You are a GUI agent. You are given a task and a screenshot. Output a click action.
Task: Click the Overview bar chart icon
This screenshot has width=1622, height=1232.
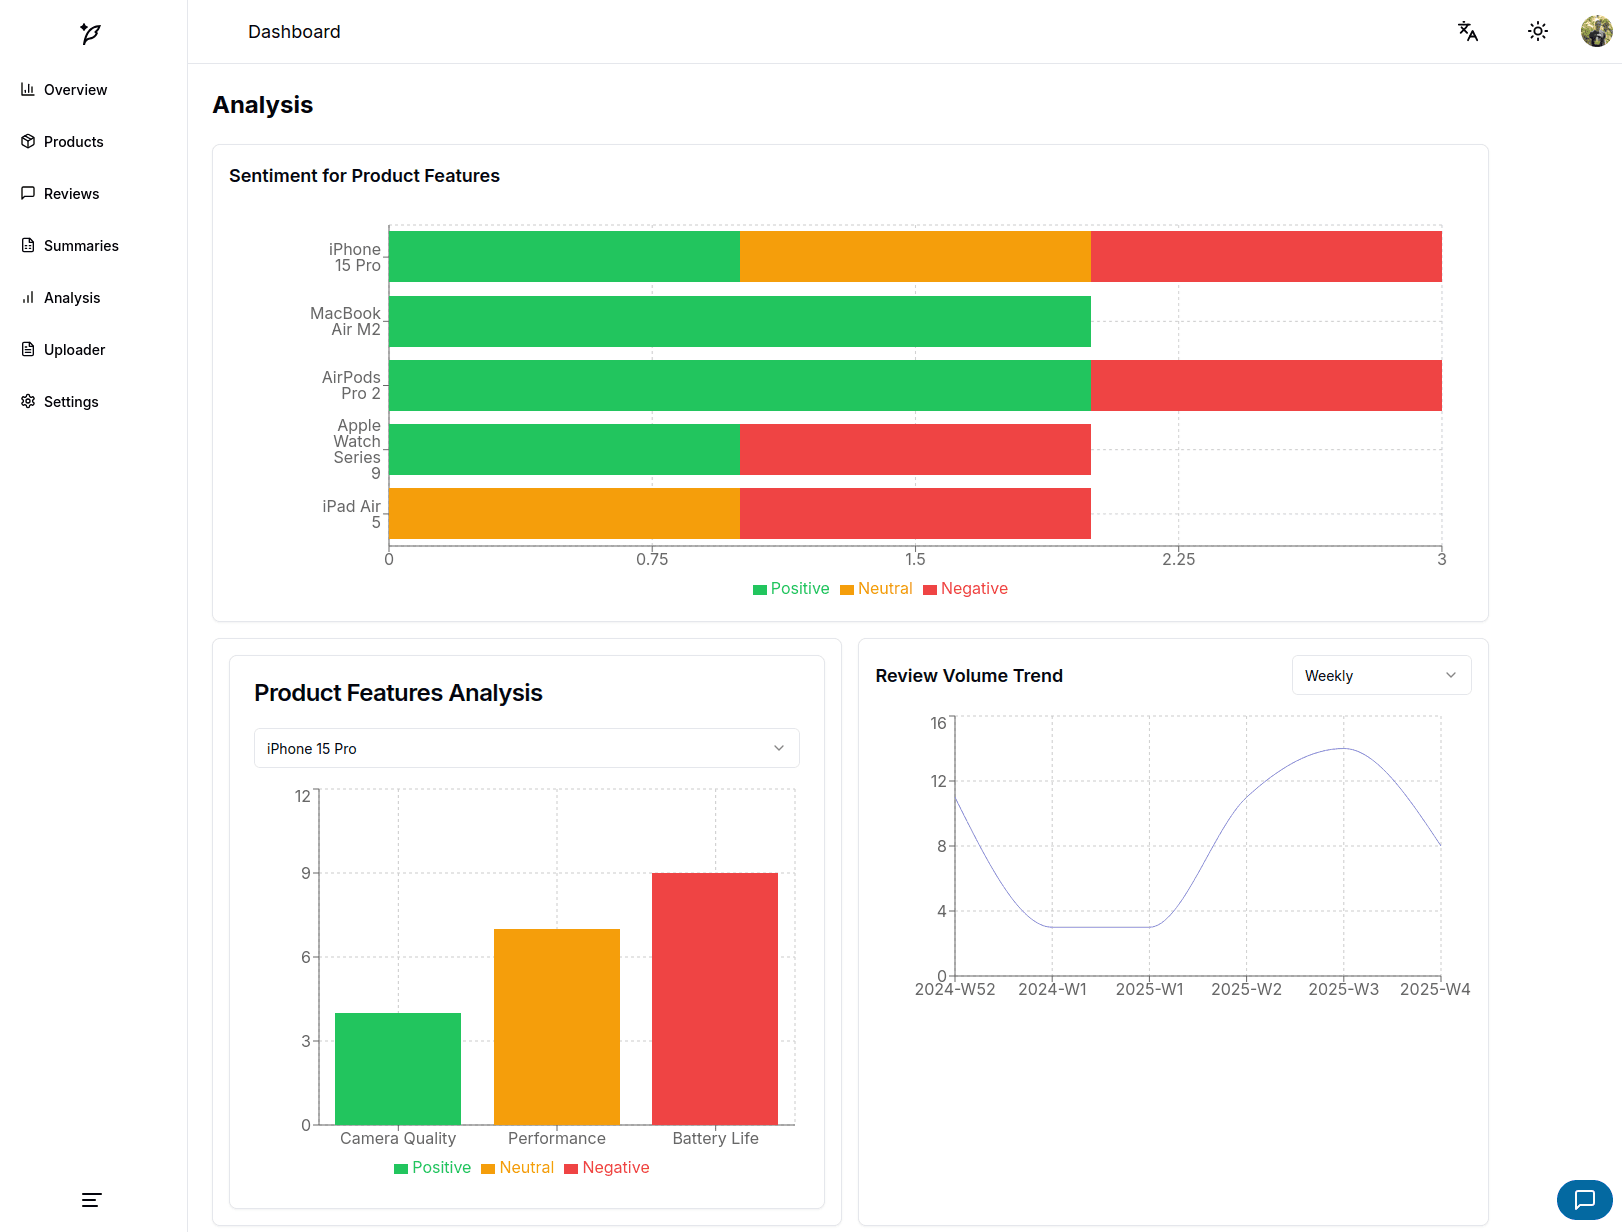point(28,89)
